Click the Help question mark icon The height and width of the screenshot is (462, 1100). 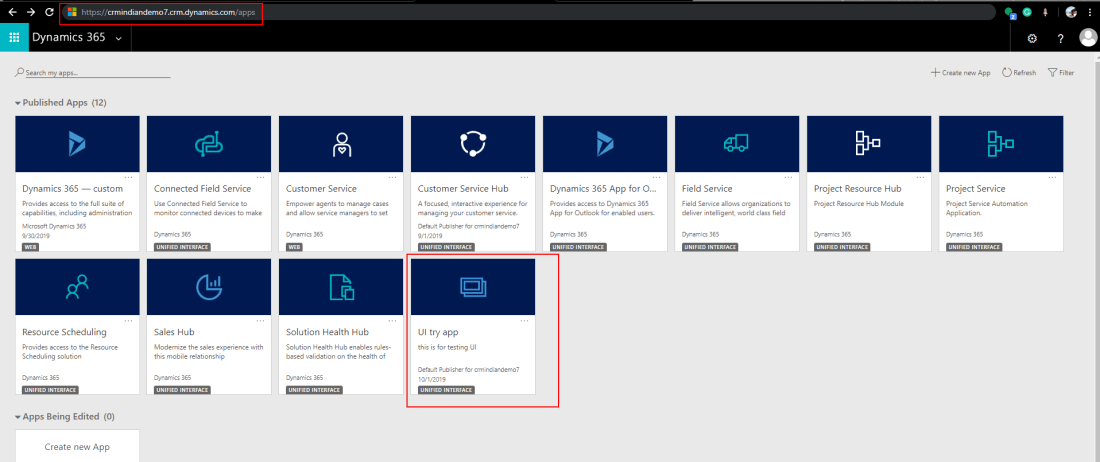tap(1060, 38)
